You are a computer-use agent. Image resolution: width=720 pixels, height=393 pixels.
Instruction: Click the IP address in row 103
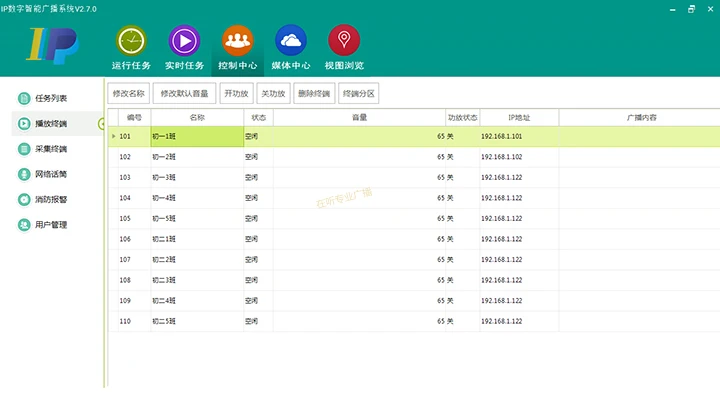click(501, 177)
